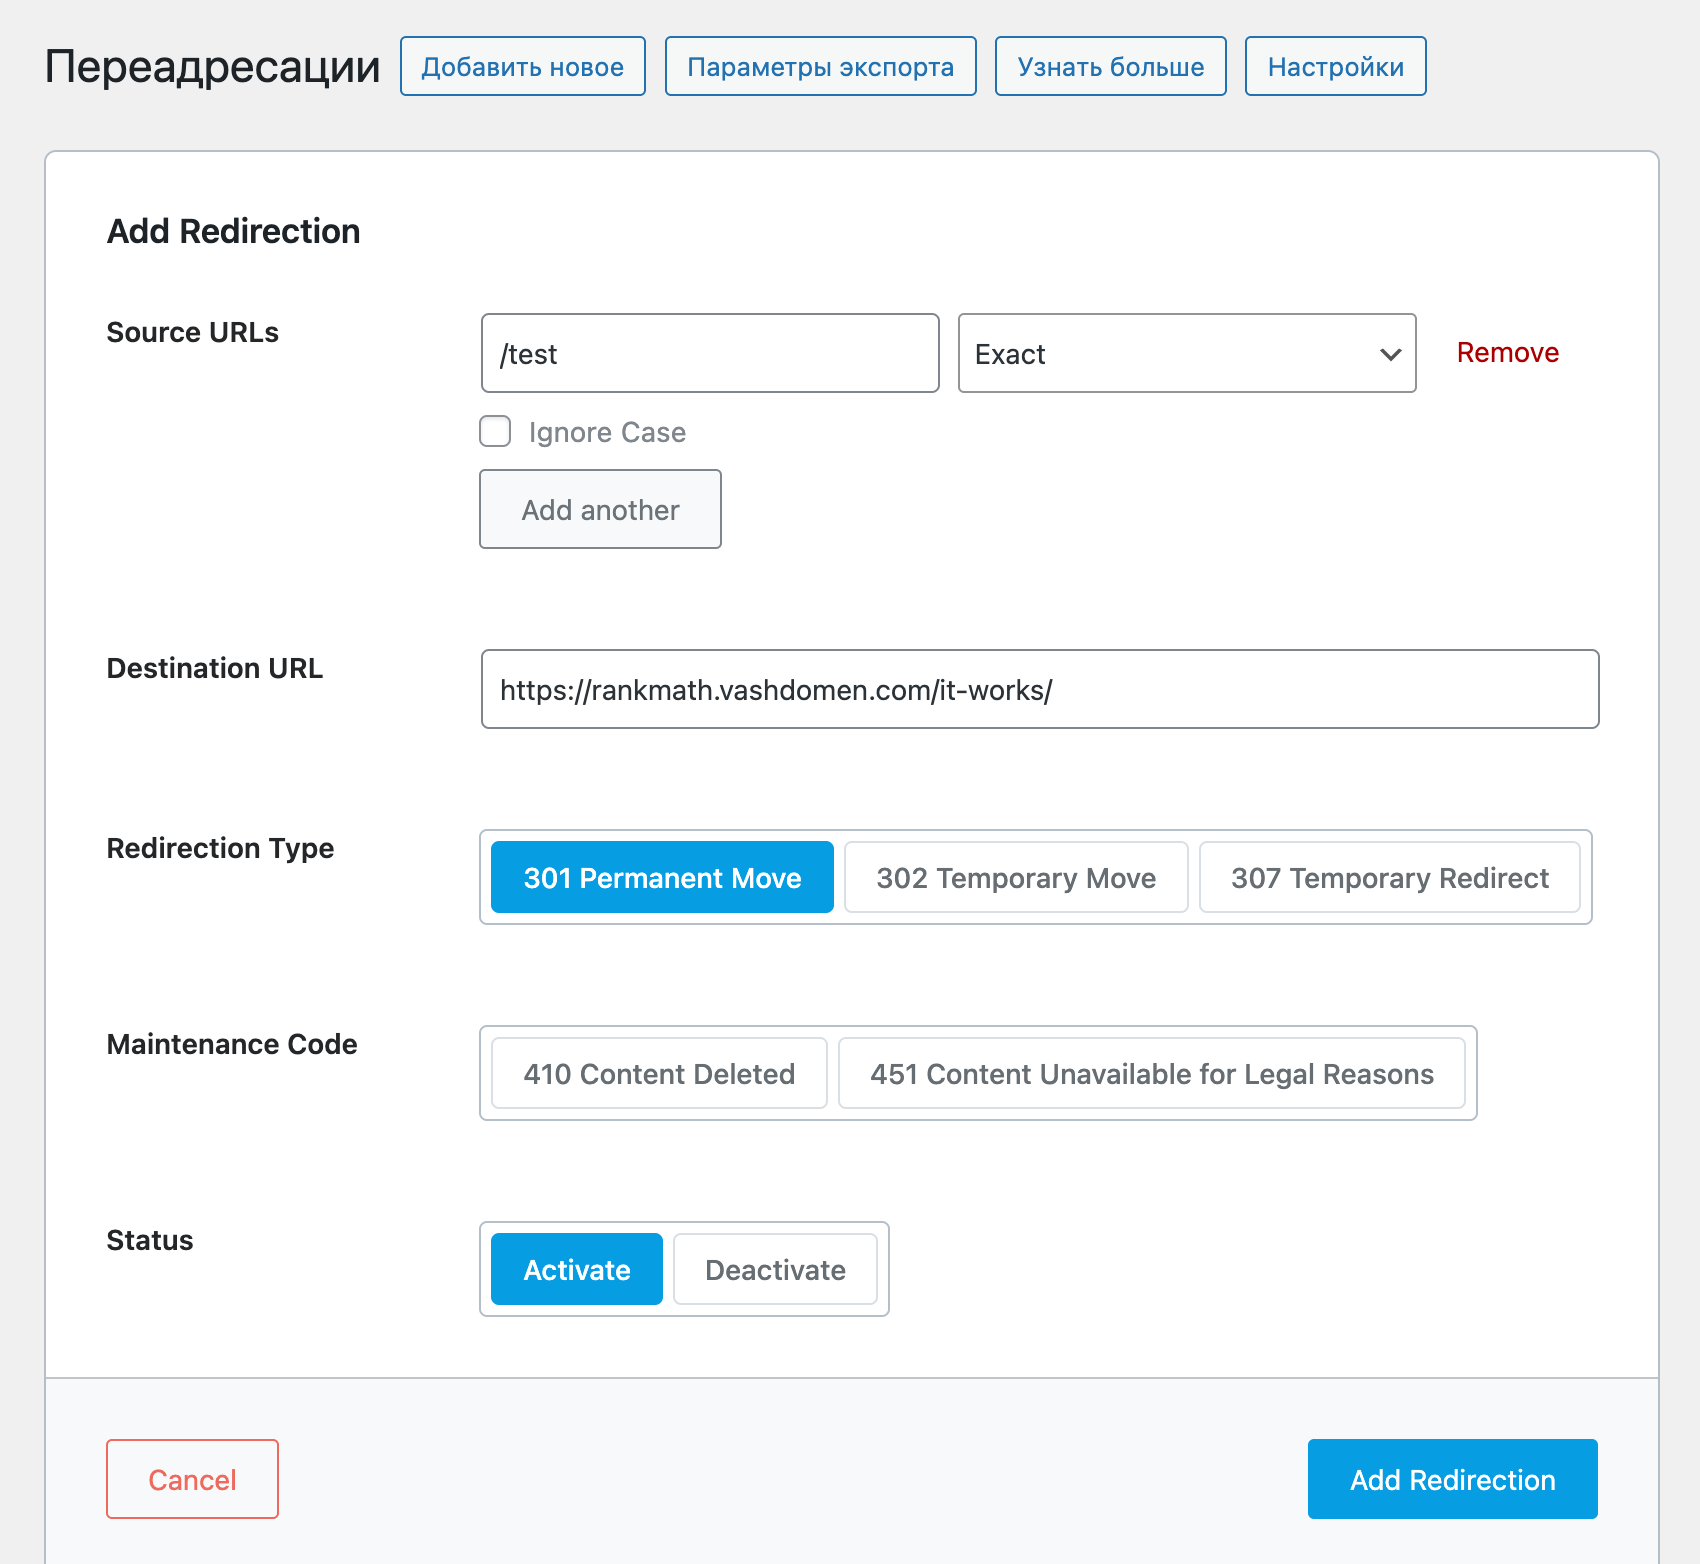
Task: Focus the Source URL input field
Action: point(710,353)
